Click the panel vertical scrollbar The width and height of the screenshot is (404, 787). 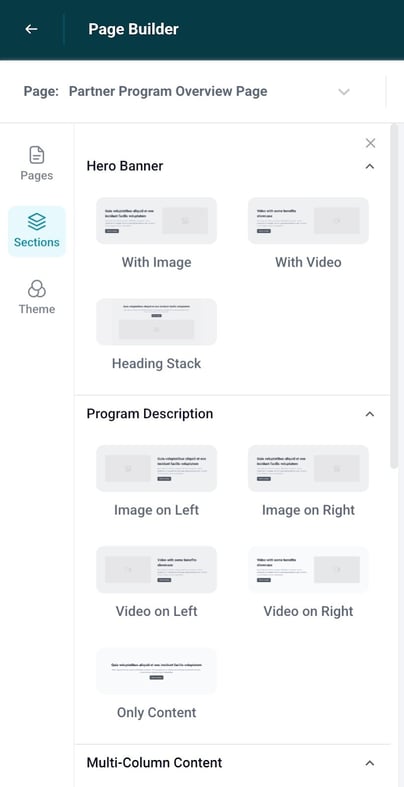(x=394, y=296)
